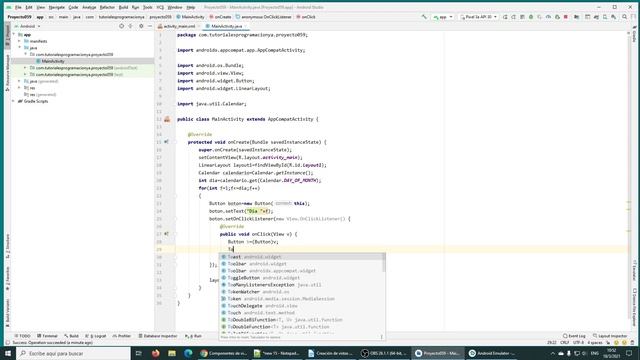Viewport: 640px width, 360px height.
Task: Open the Tools menu
Action: pyautogui.click(x=147, y=7)
